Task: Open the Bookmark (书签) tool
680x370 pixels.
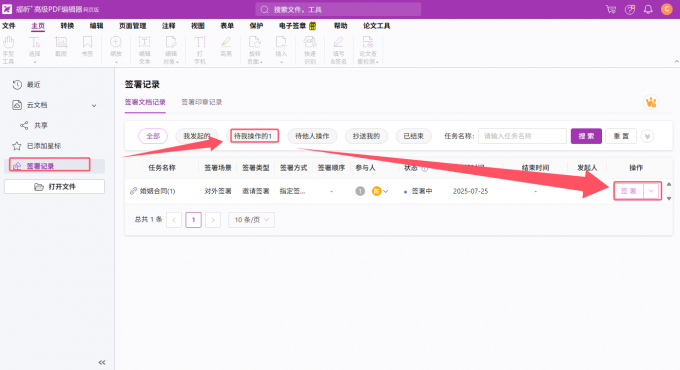Action: [x=88, y=46]
